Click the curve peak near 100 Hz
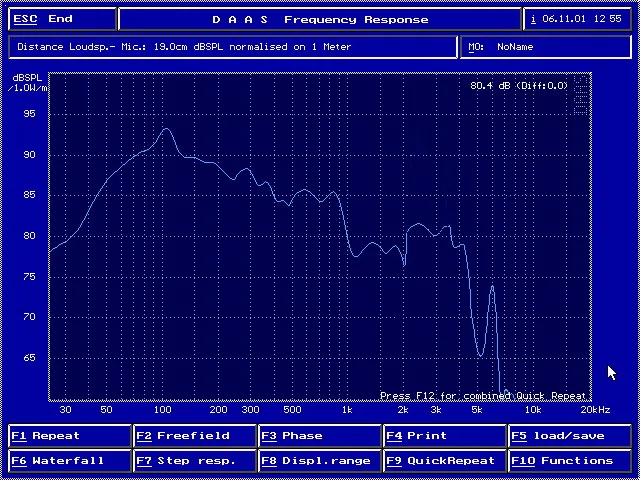Viewport: 640px width, 480px height. tap(165, 129)
